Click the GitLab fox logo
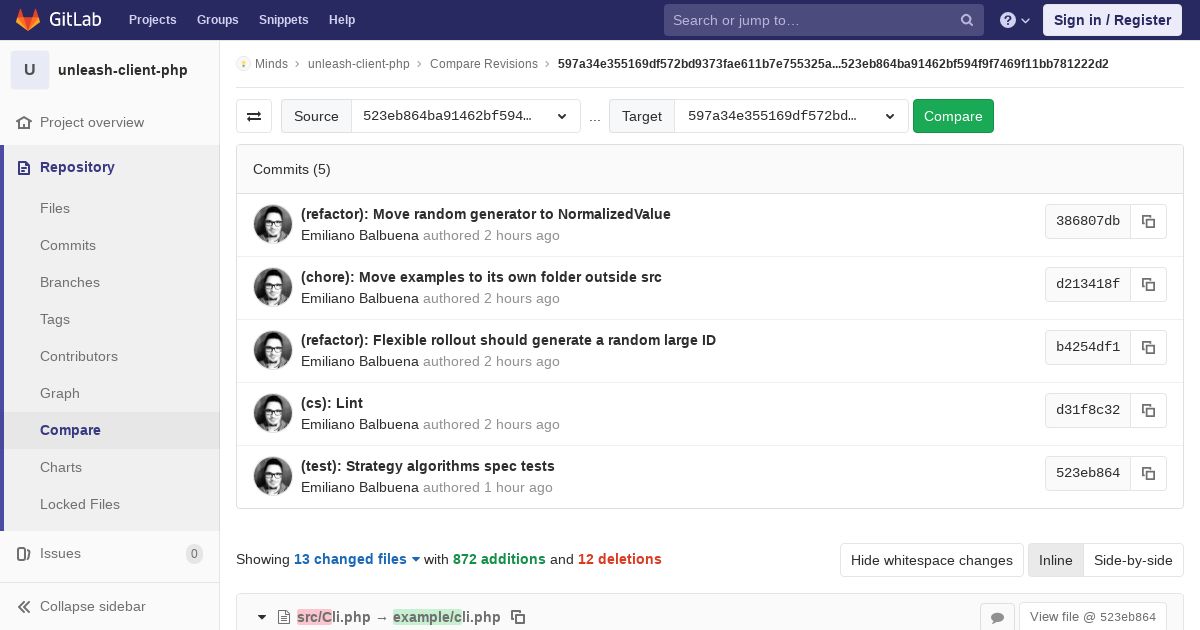1200x630 pixels. pyautogui.click(x=28, y=19)
